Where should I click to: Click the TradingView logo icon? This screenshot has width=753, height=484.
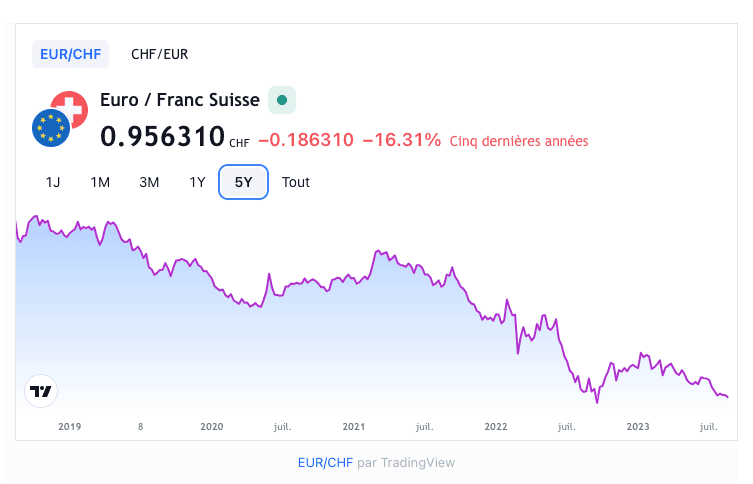coord(41,392)
